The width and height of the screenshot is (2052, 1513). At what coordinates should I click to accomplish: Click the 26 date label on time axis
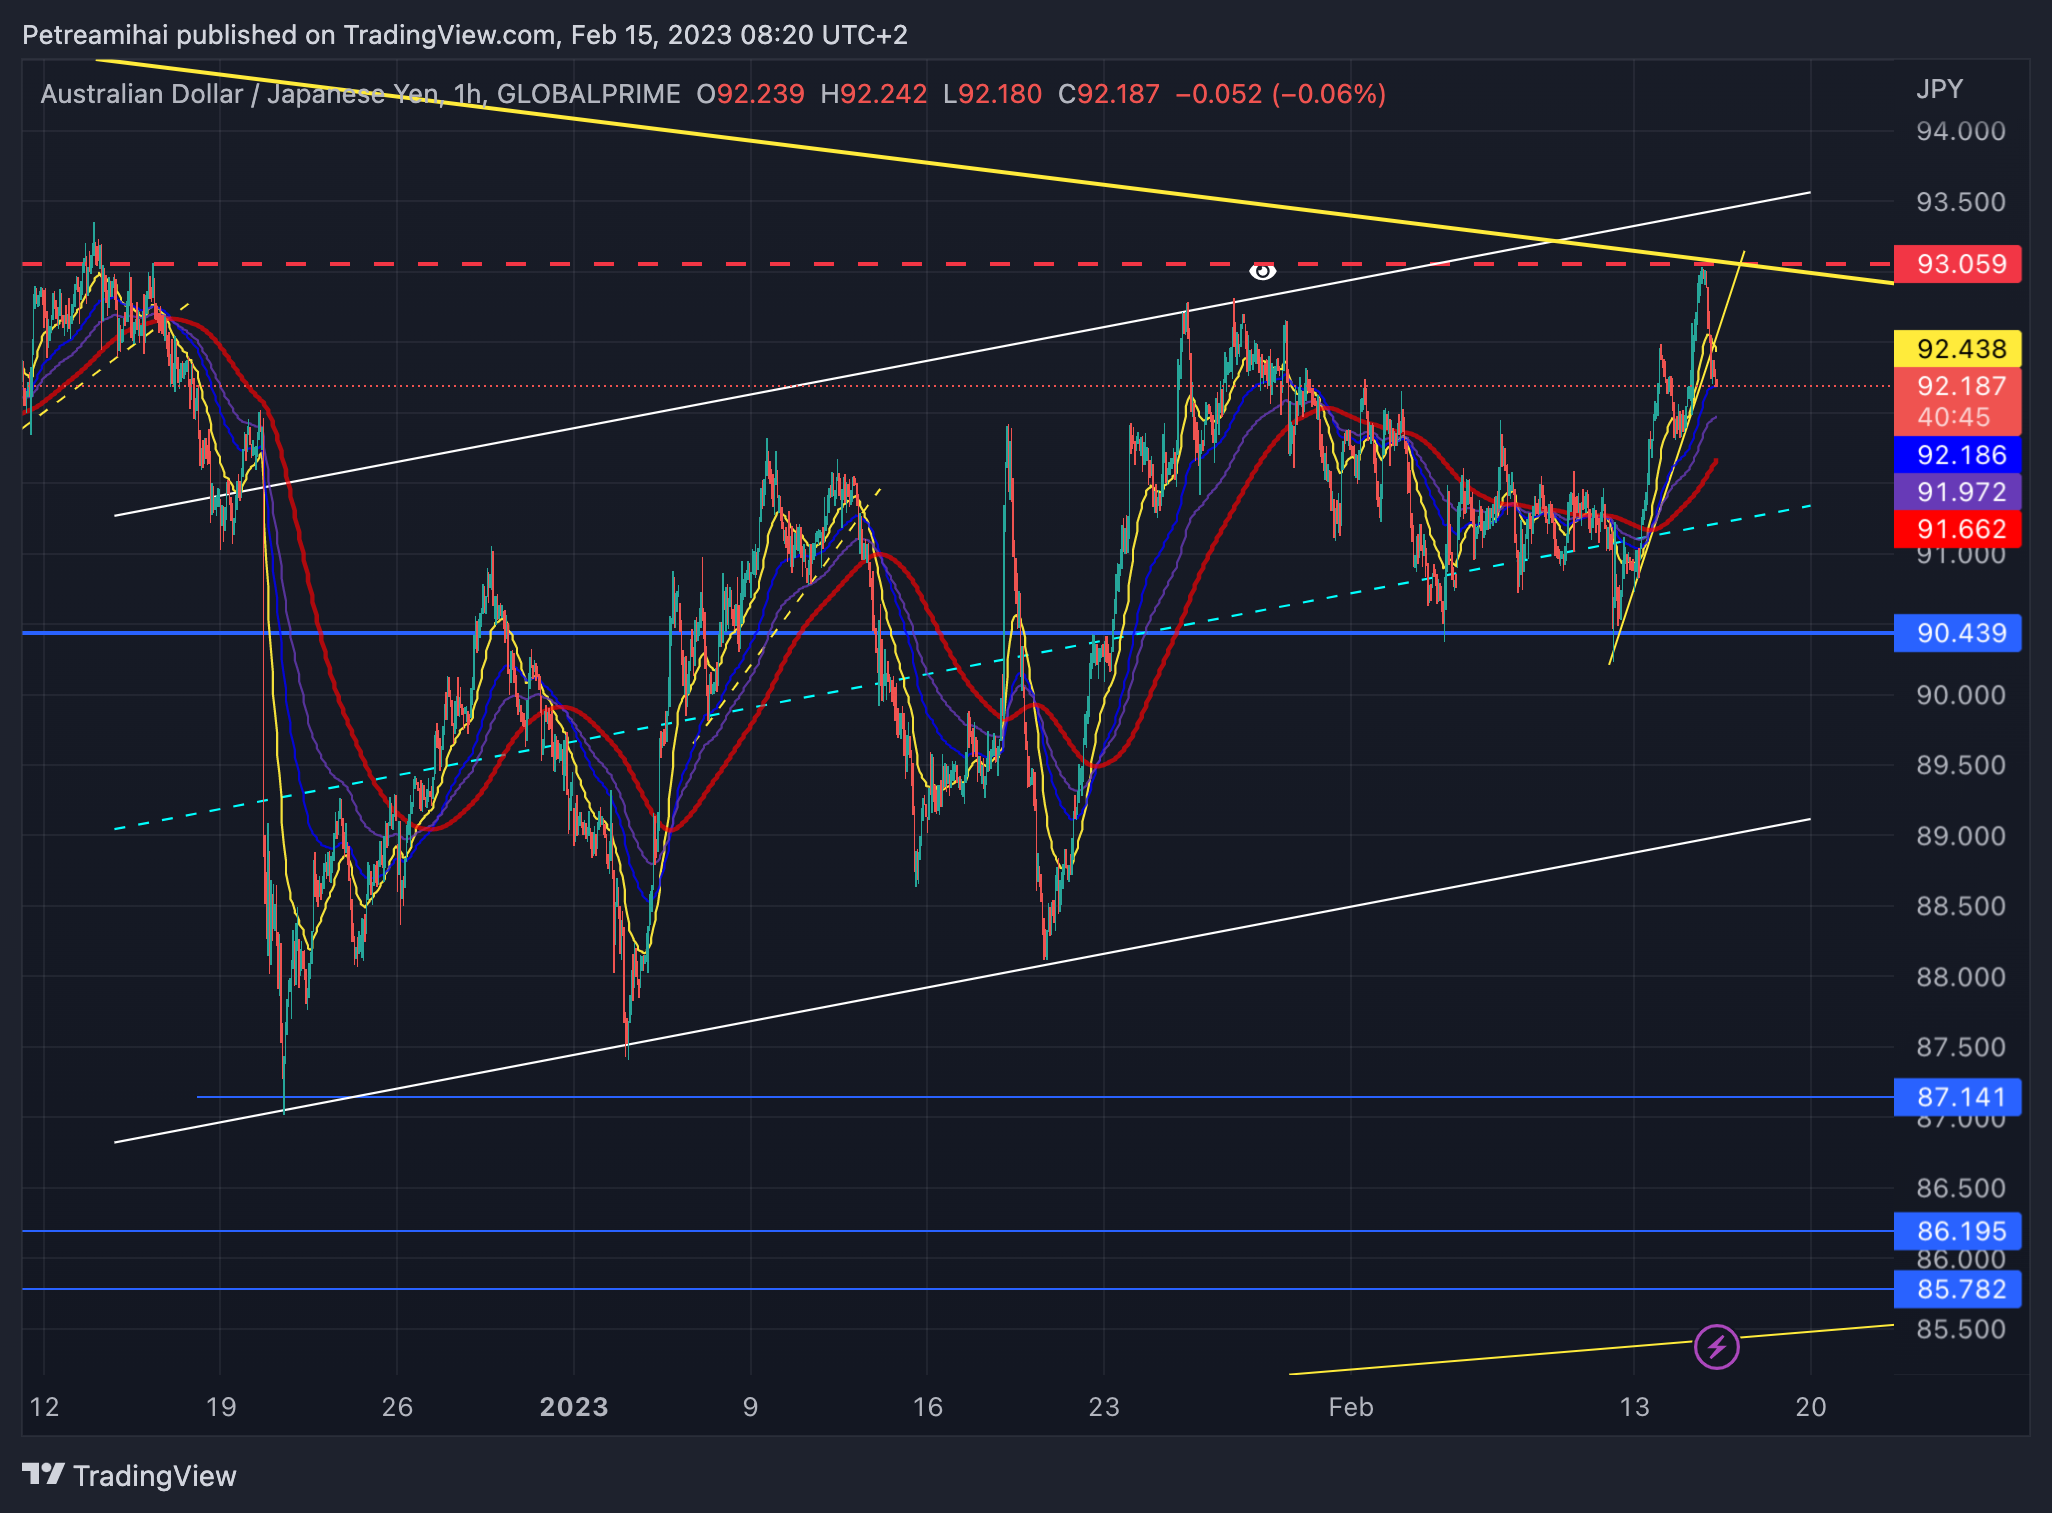(x=397, y=1407)
